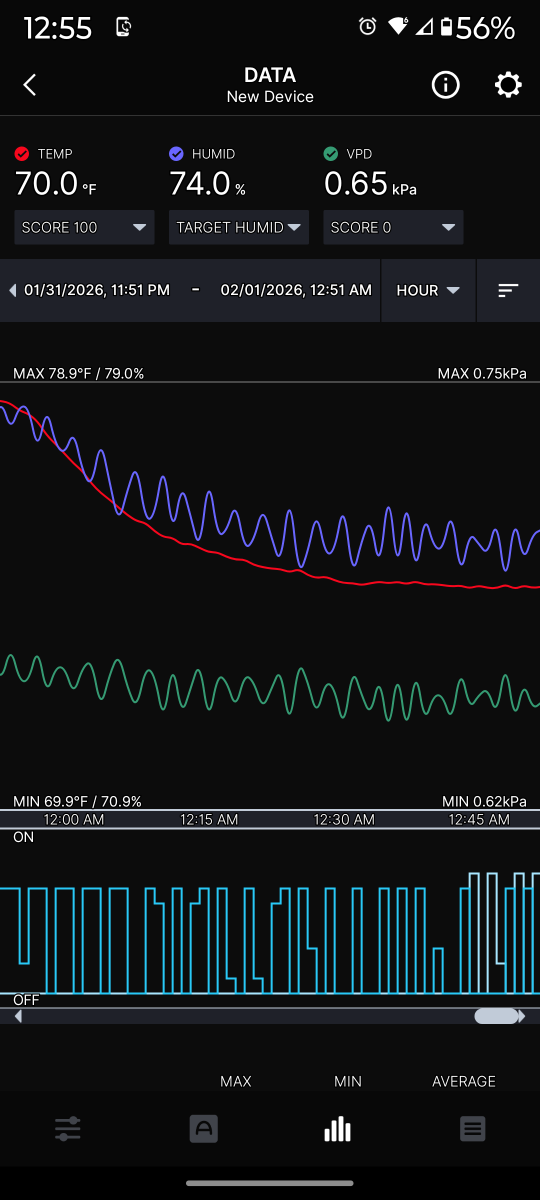
Task: Click the battery 56% indicator
Action: pos(477,27)
